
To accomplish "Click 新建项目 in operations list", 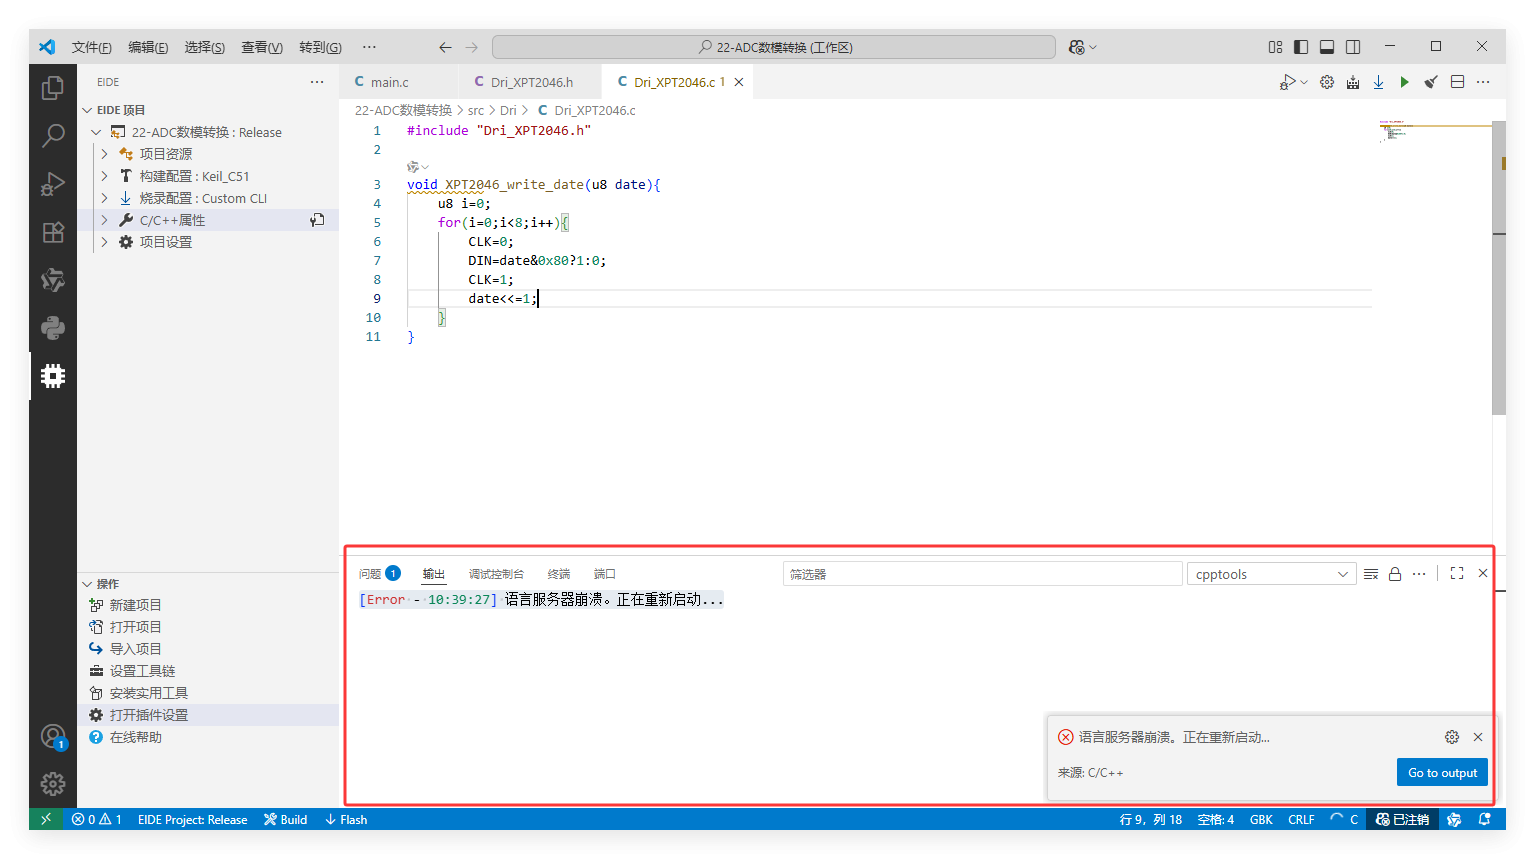I will [x=135, y=605].
